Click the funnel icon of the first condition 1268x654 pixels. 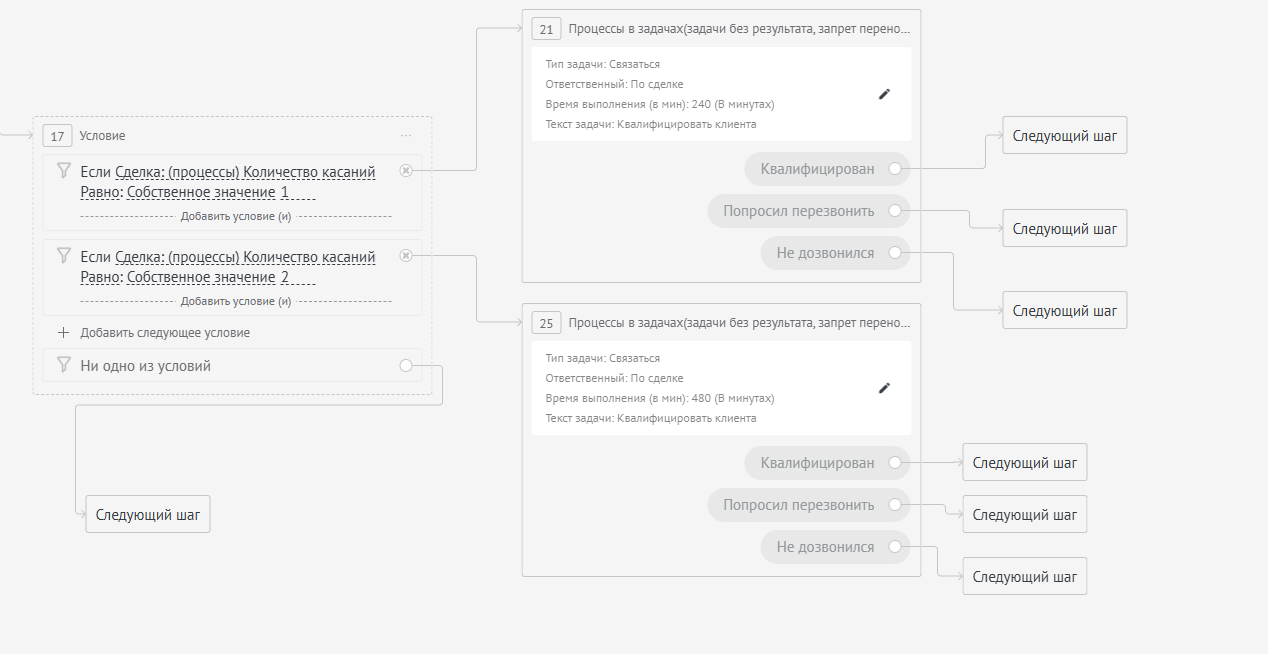coord(64,170)
